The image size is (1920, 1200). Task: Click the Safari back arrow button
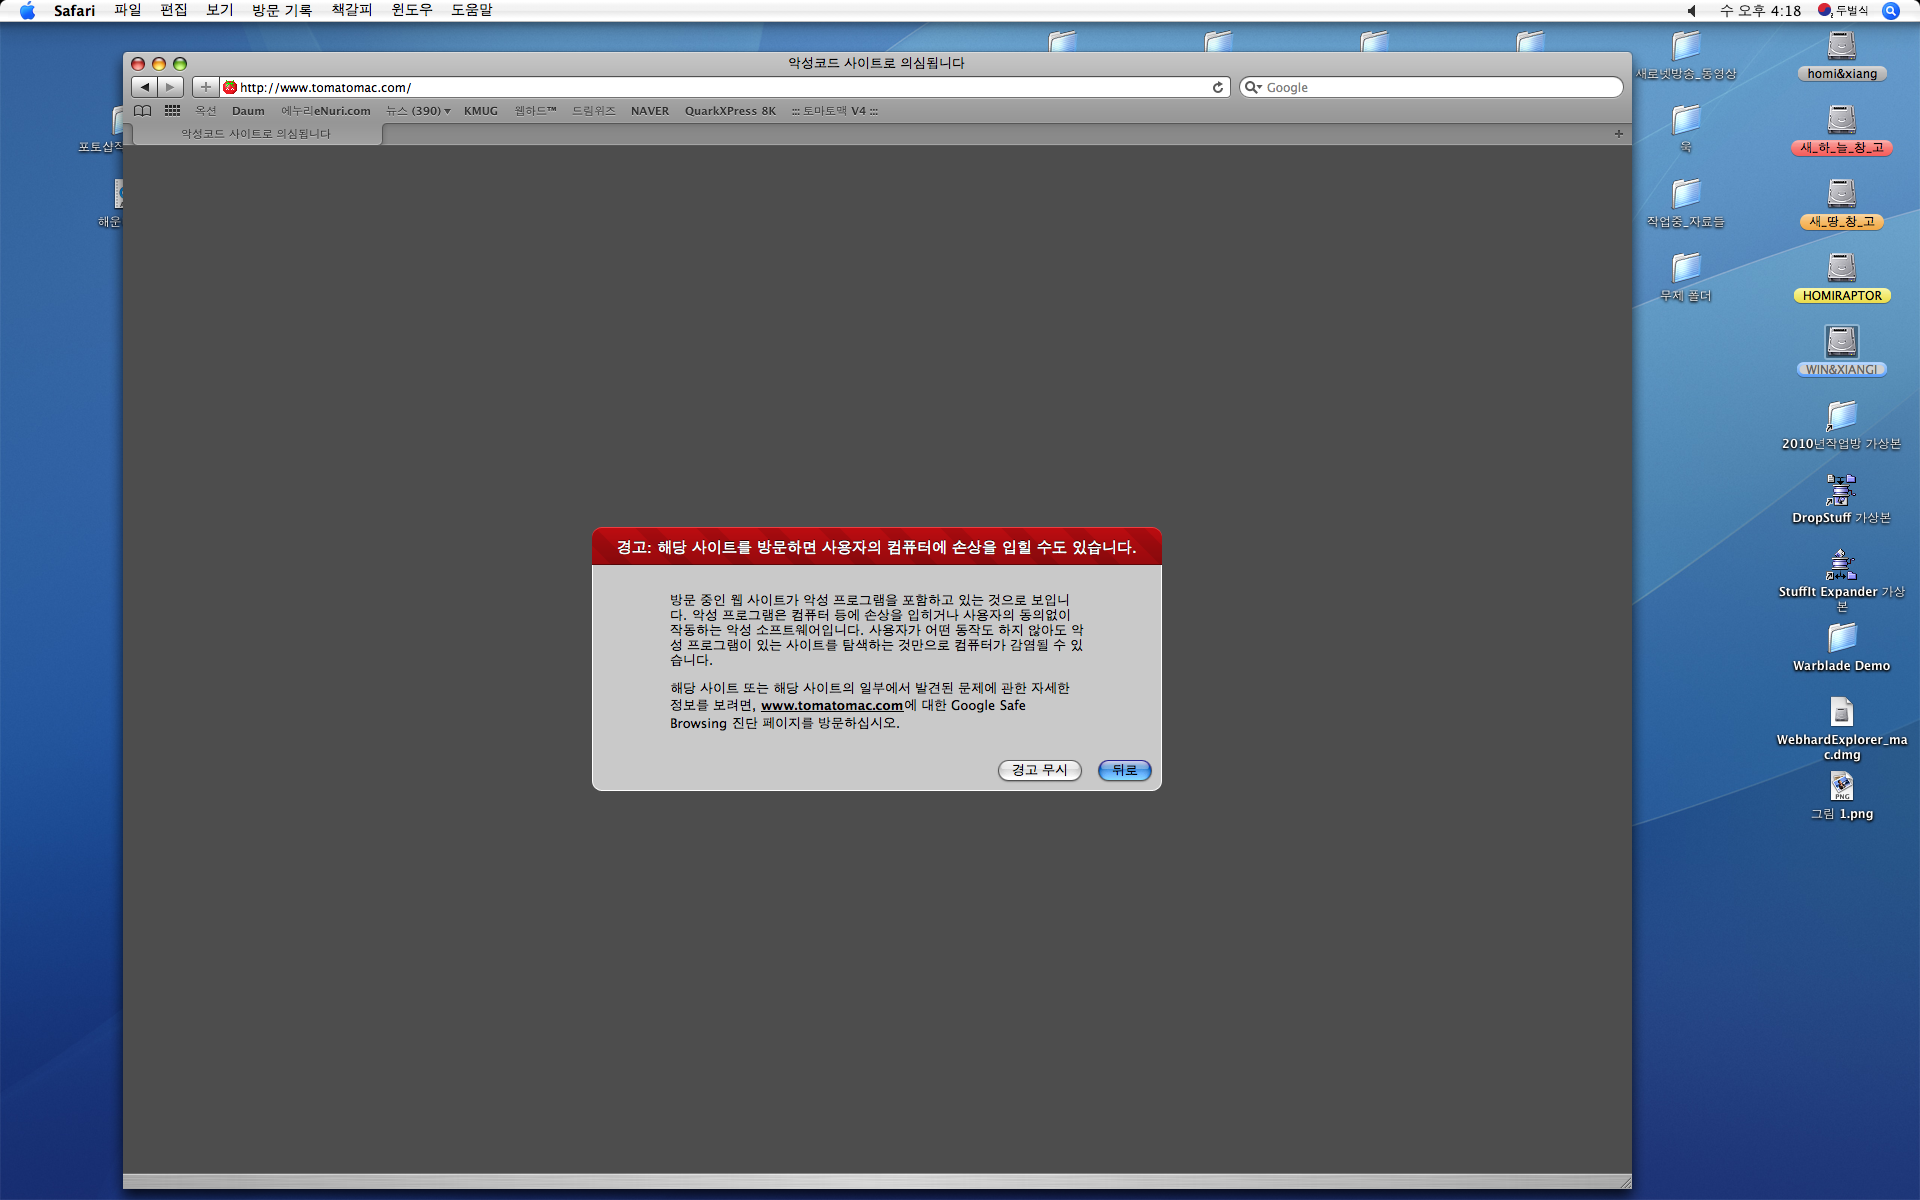[145, 87]
